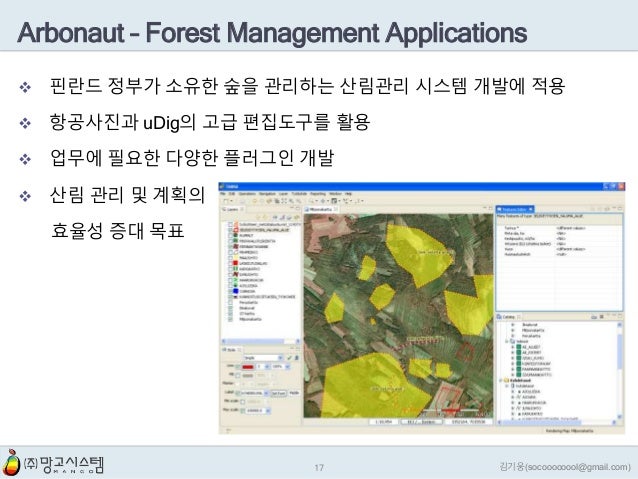Open the Edit menu in uDig
638x479 pixels.
(x=232, y=194)
